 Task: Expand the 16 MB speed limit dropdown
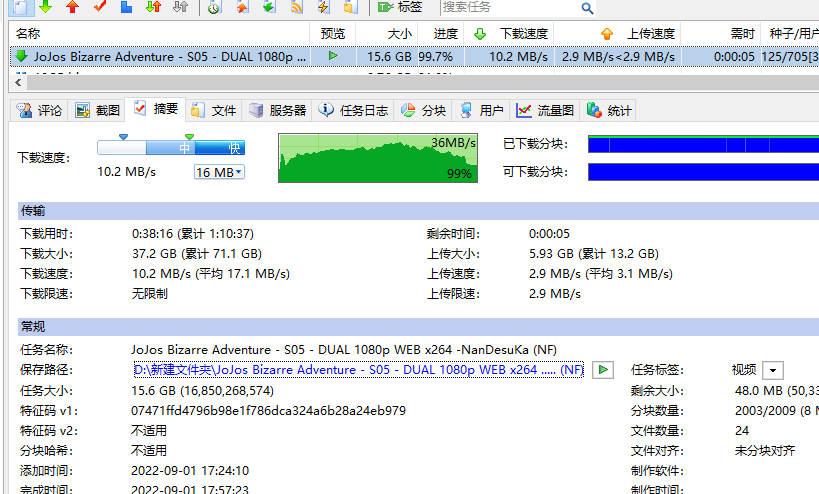click(x=219, y=173)
